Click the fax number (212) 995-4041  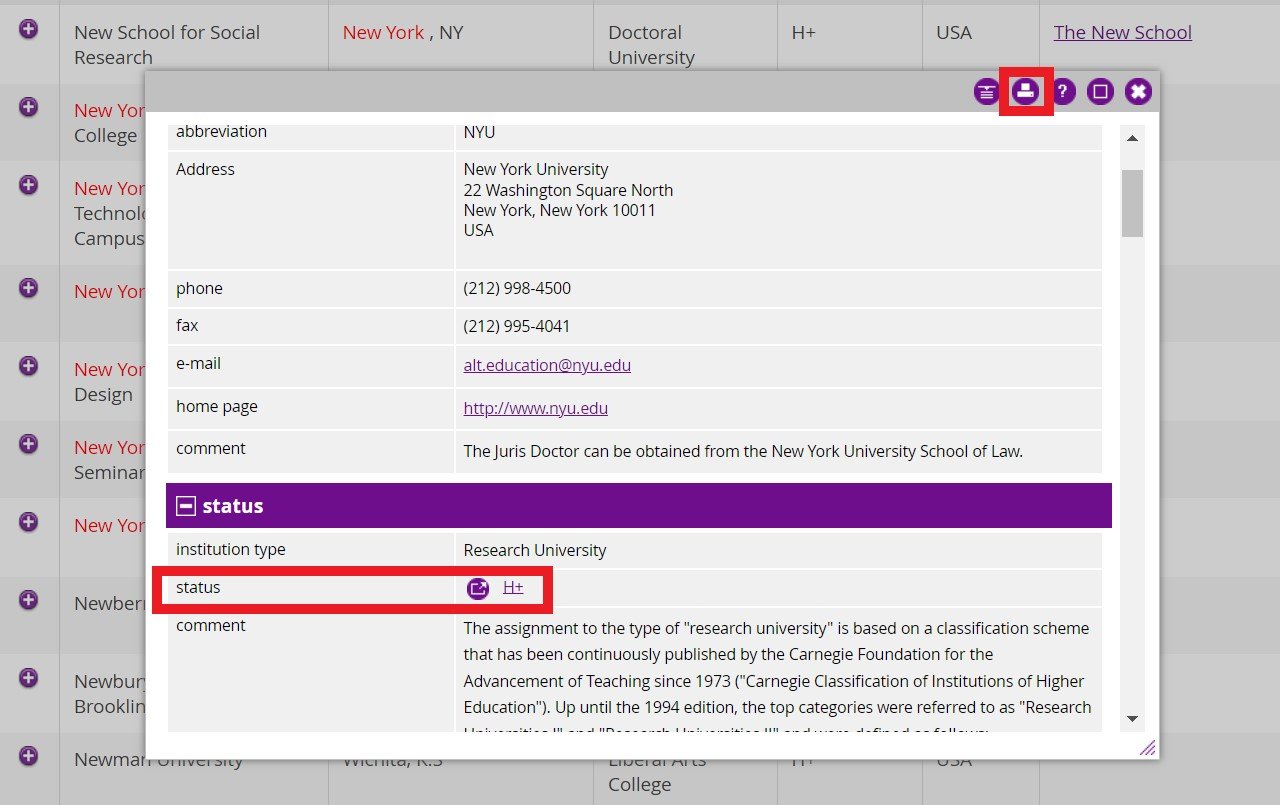(x=517, y=326)
